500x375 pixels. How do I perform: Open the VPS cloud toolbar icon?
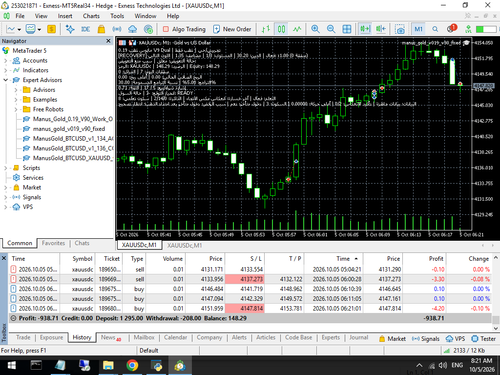tap(132, 29)
